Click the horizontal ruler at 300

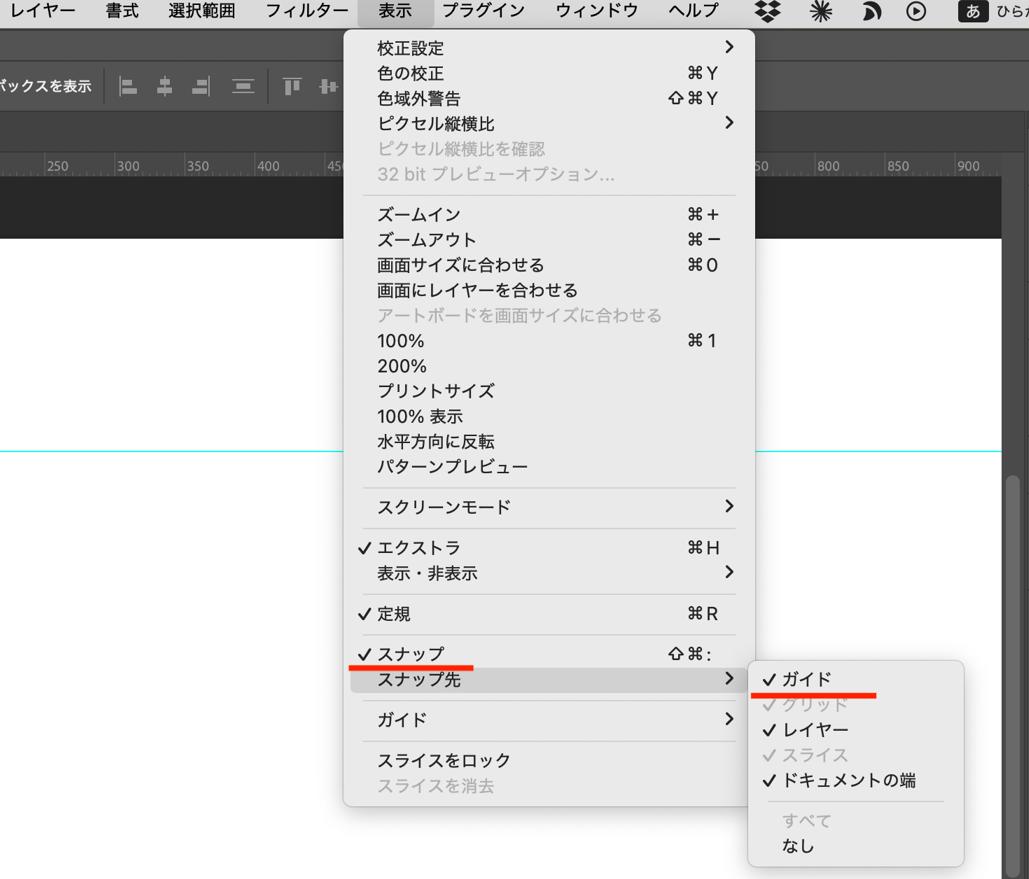coord(128,166)
